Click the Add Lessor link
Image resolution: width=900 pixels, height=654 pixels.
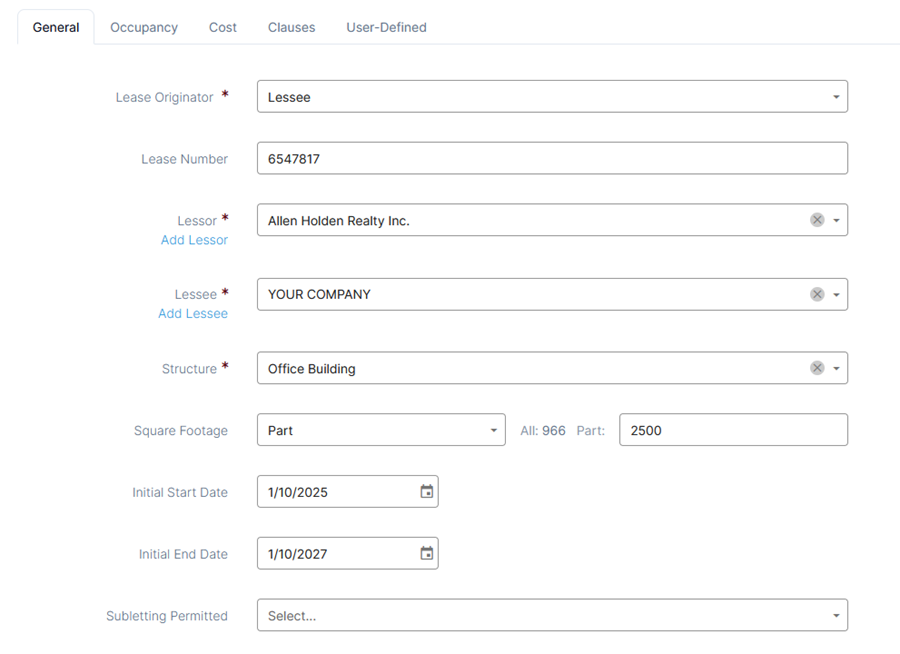click(194, 240)
